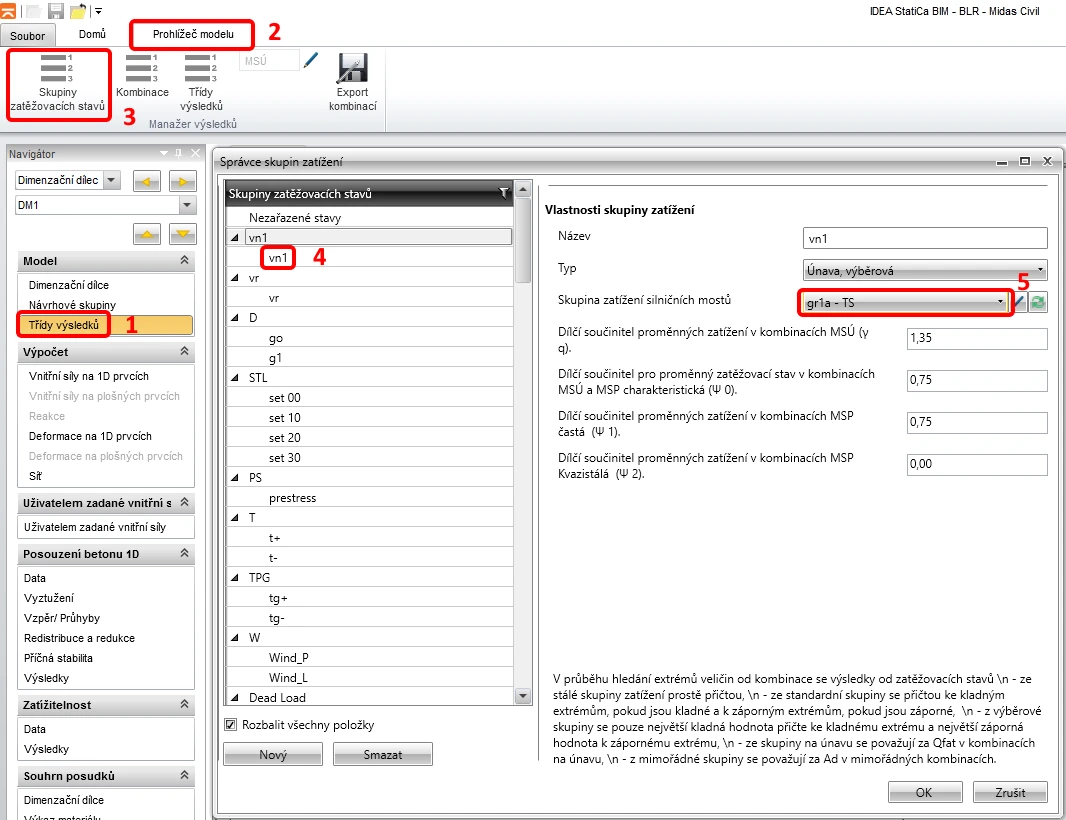Open the Typ dropdown Únava, výběrová
Viewport: 1066px width, 820px height.
[925, 270]
